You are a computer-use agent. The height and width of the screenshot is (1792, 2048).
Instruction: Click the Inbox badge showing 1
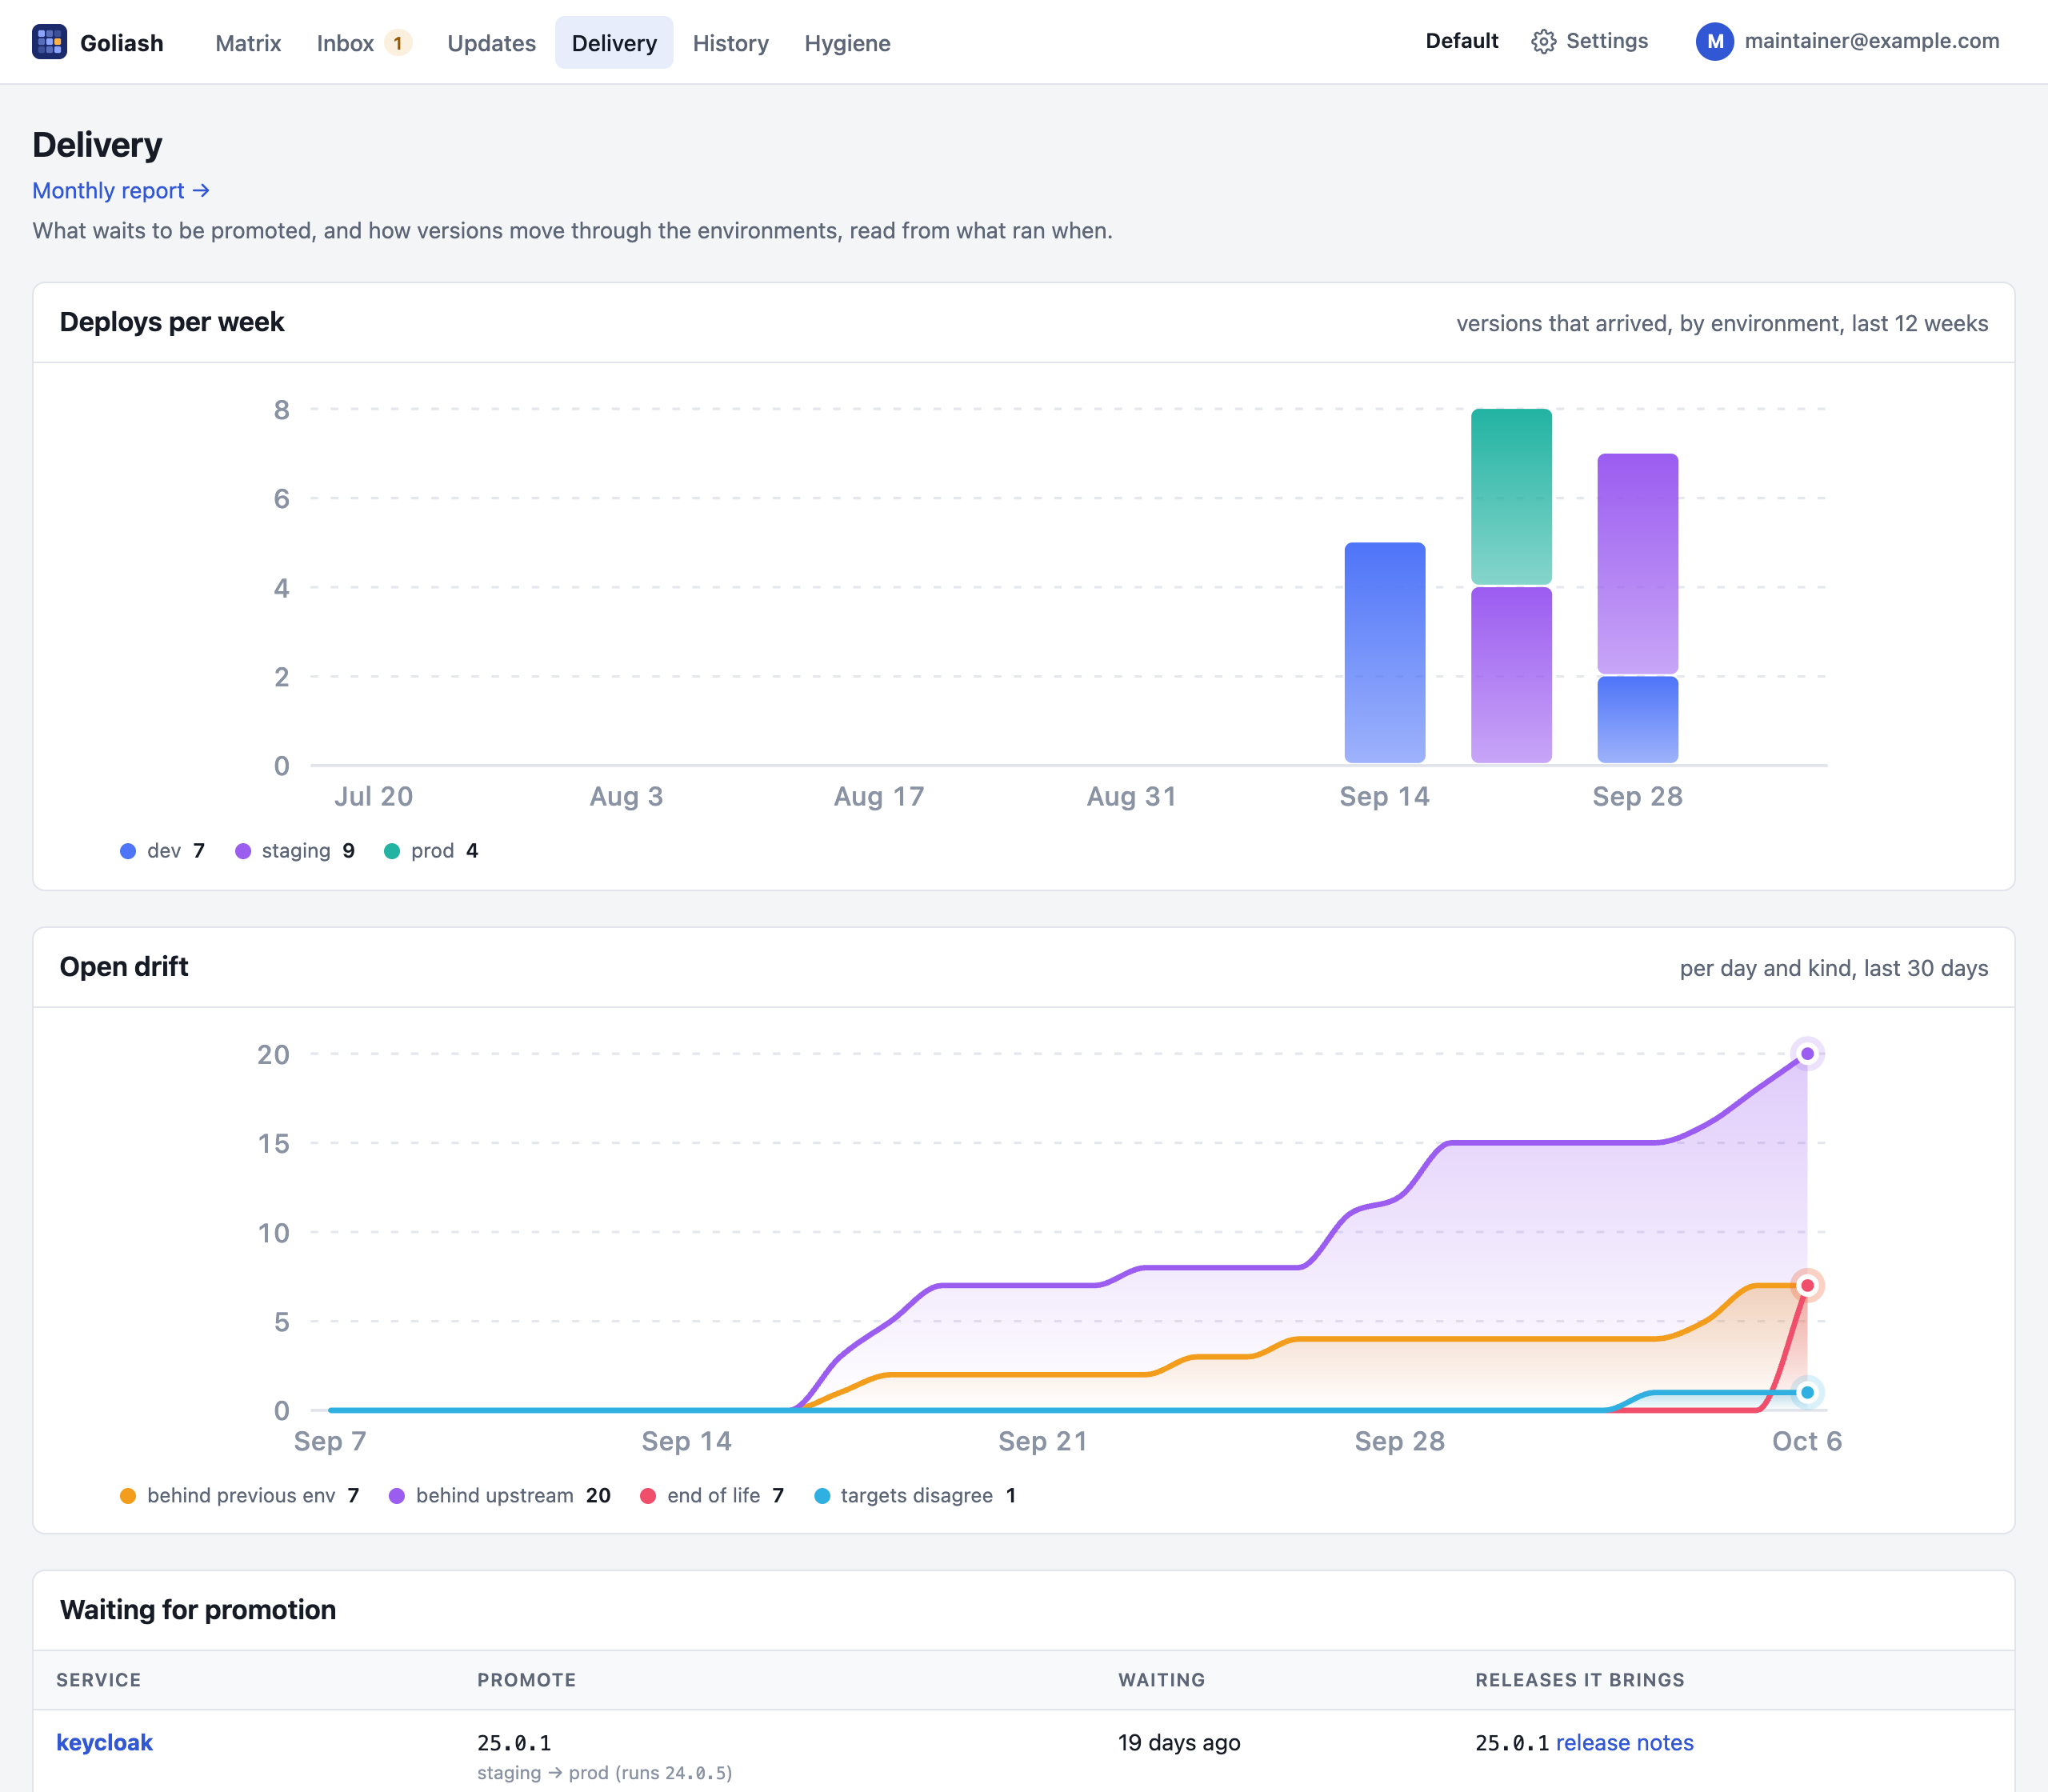pyautogui.click(x=398, y=43)
